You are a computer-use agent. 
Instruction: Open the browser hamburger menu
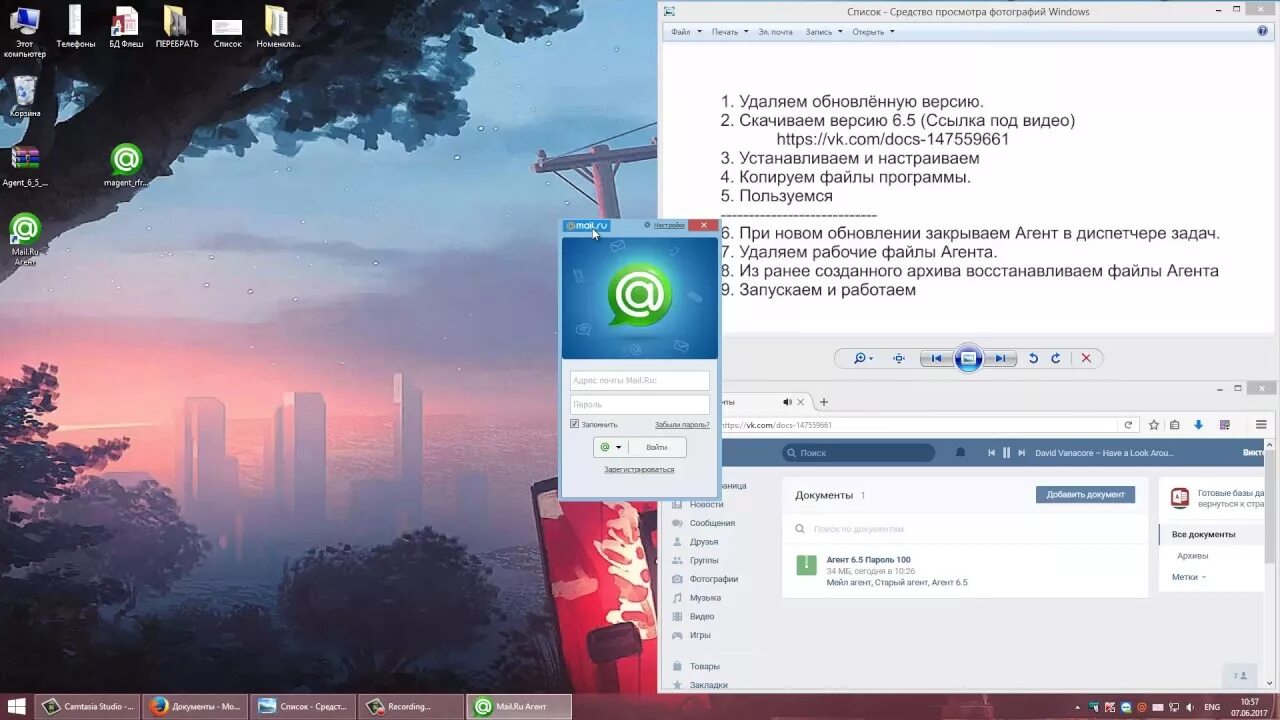[x=1261, y=425]
